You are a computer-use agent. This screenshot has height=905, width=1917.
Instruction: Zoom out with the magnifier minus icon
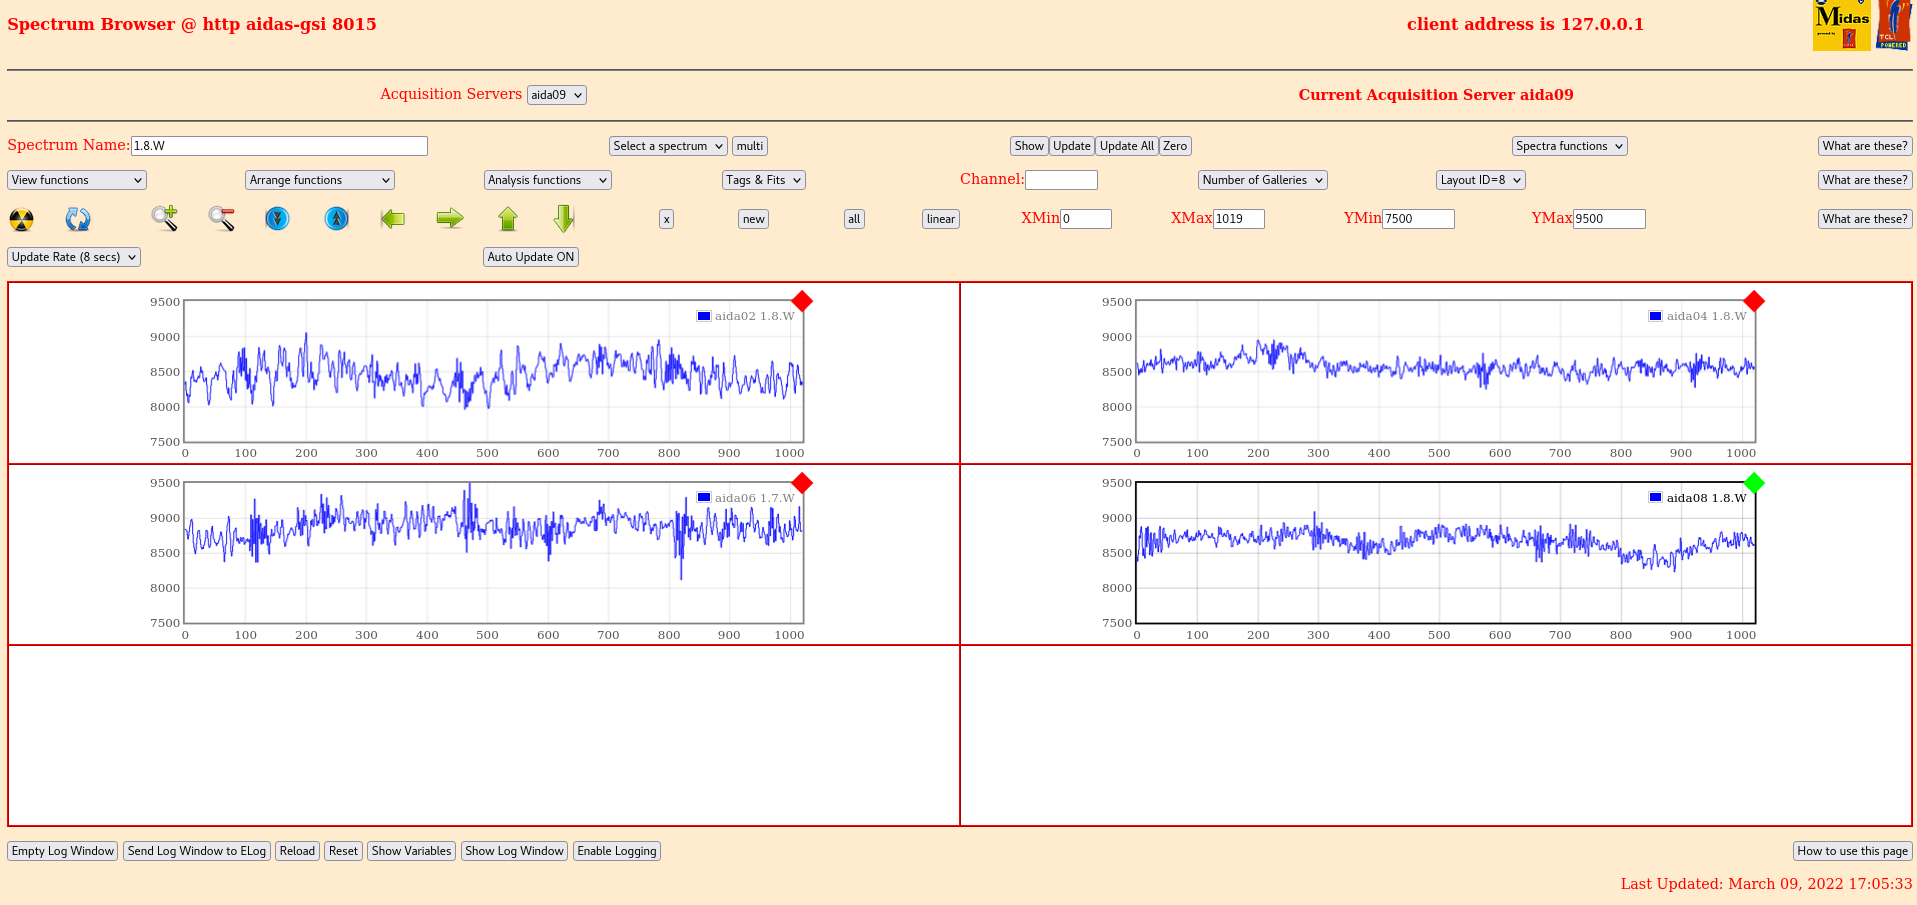[x=221, y=218]
